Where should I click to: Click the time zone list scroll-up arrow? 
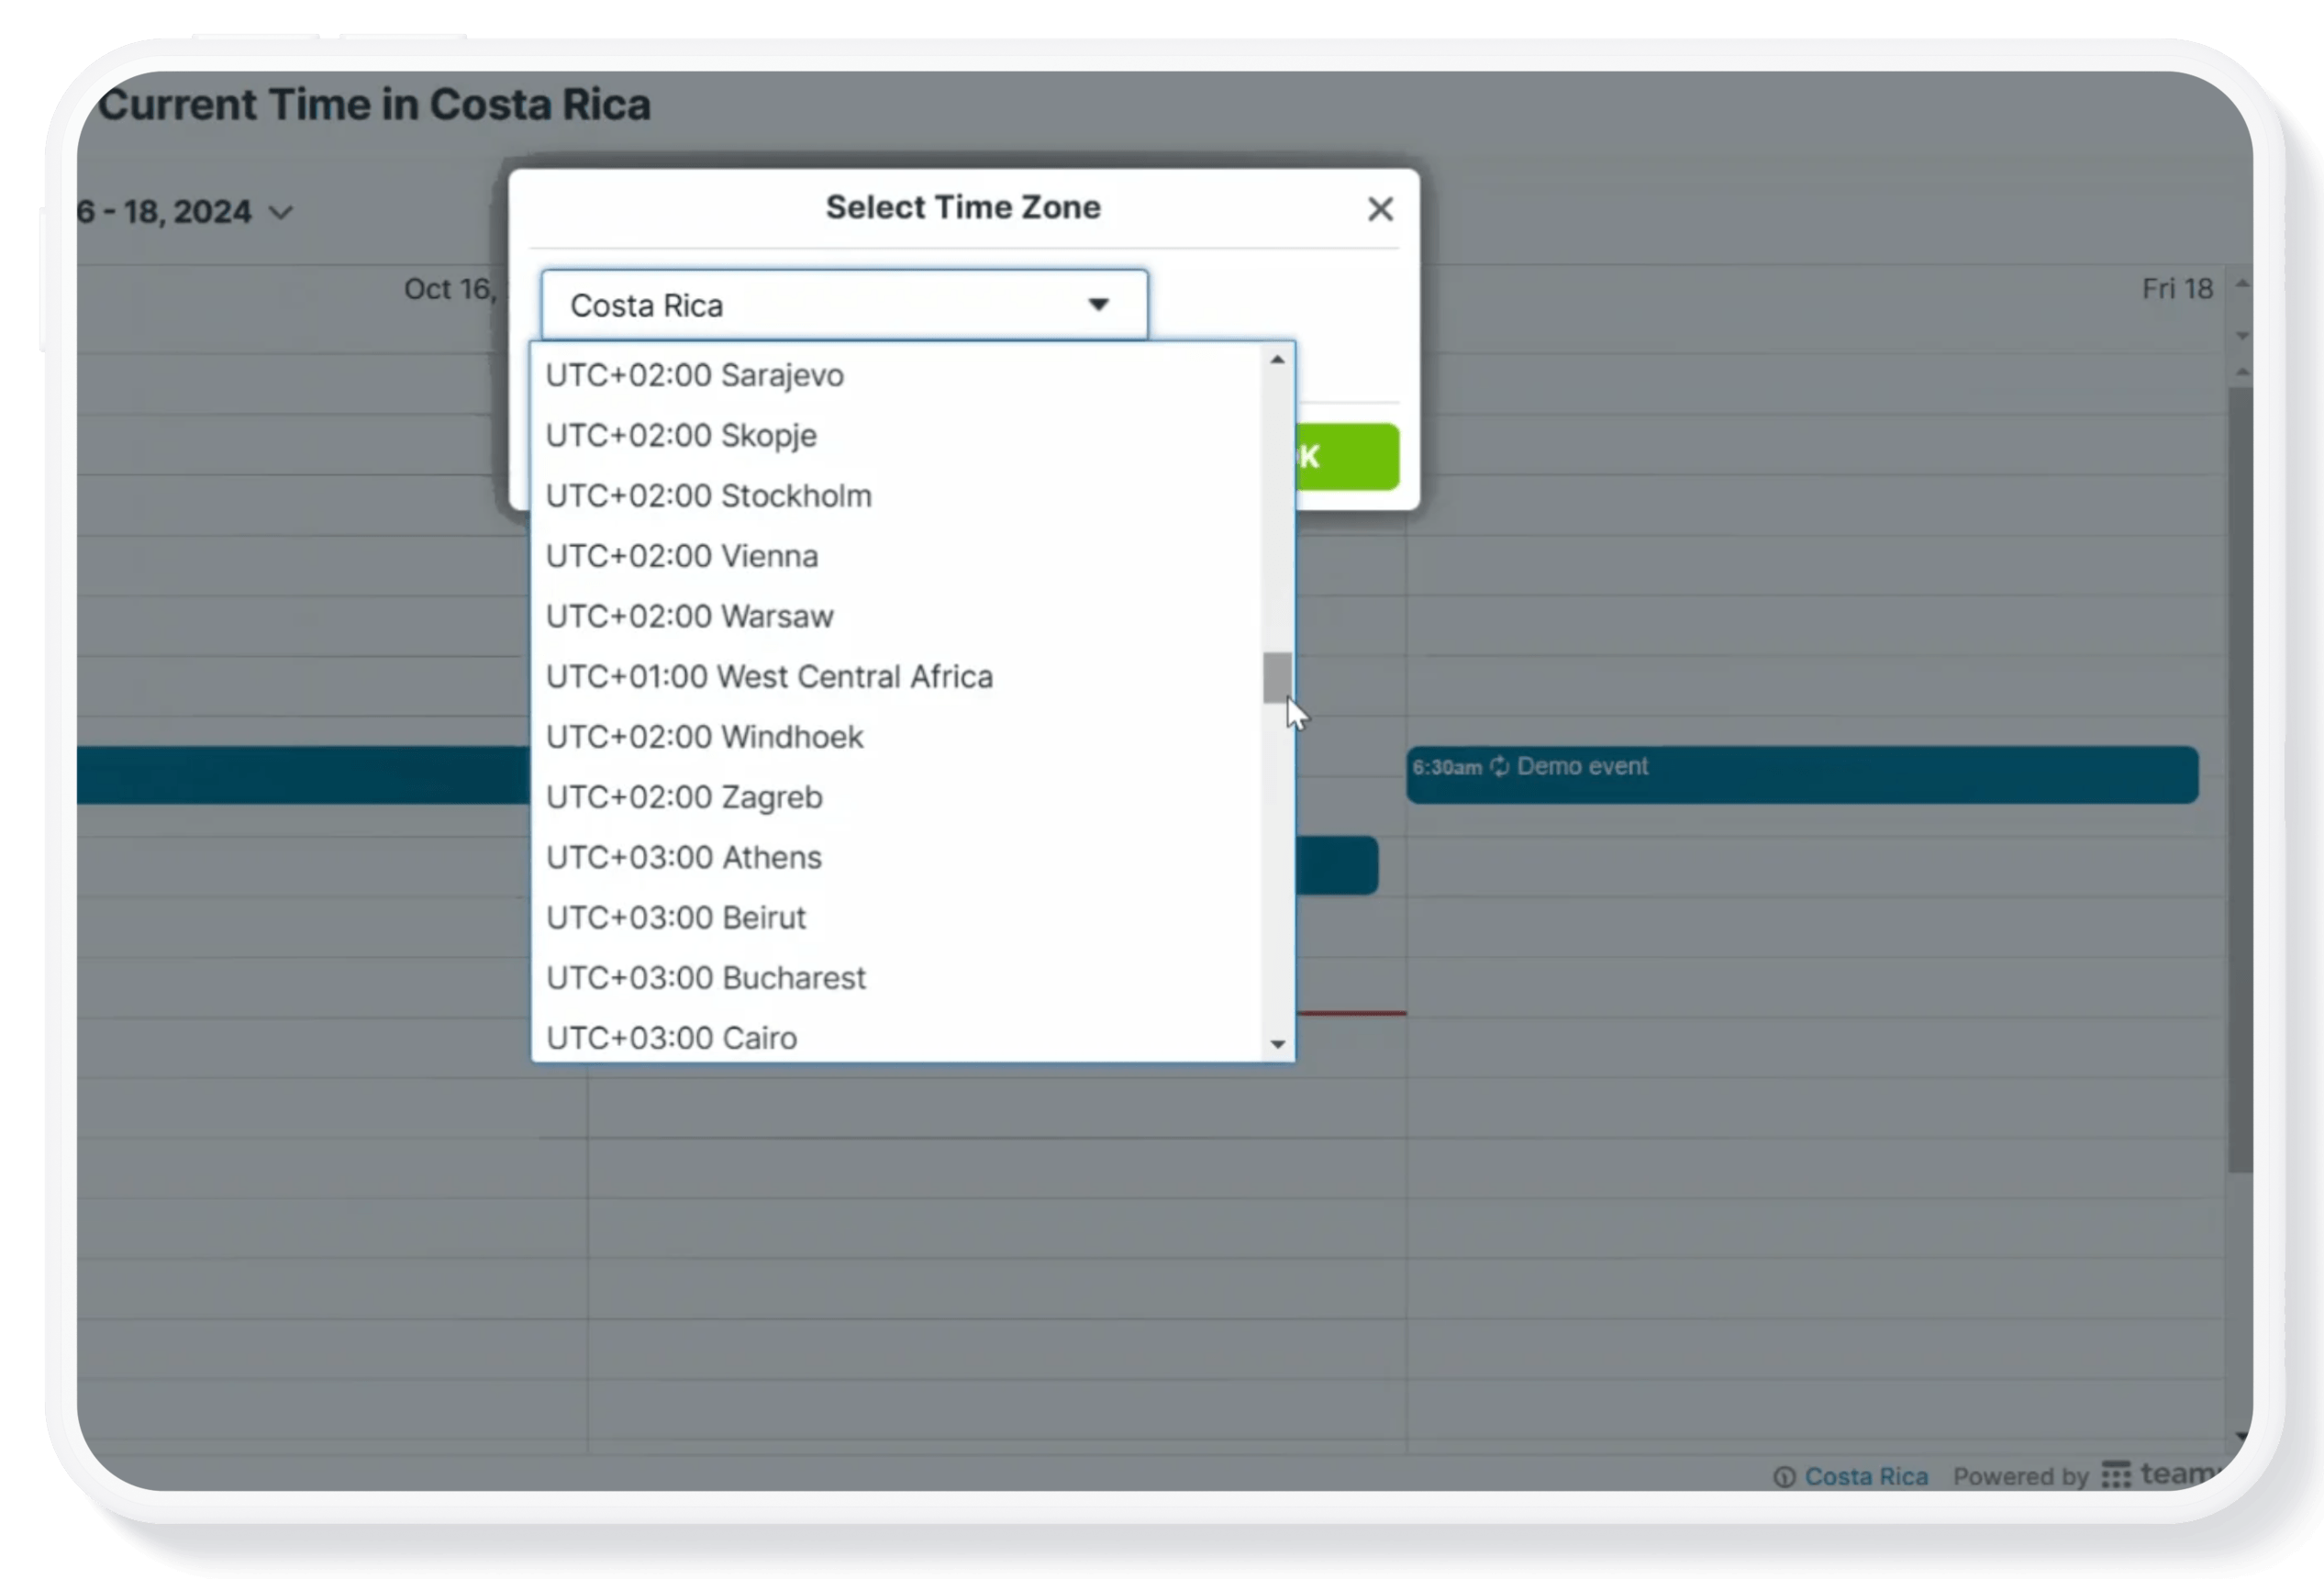[1277, 359]
